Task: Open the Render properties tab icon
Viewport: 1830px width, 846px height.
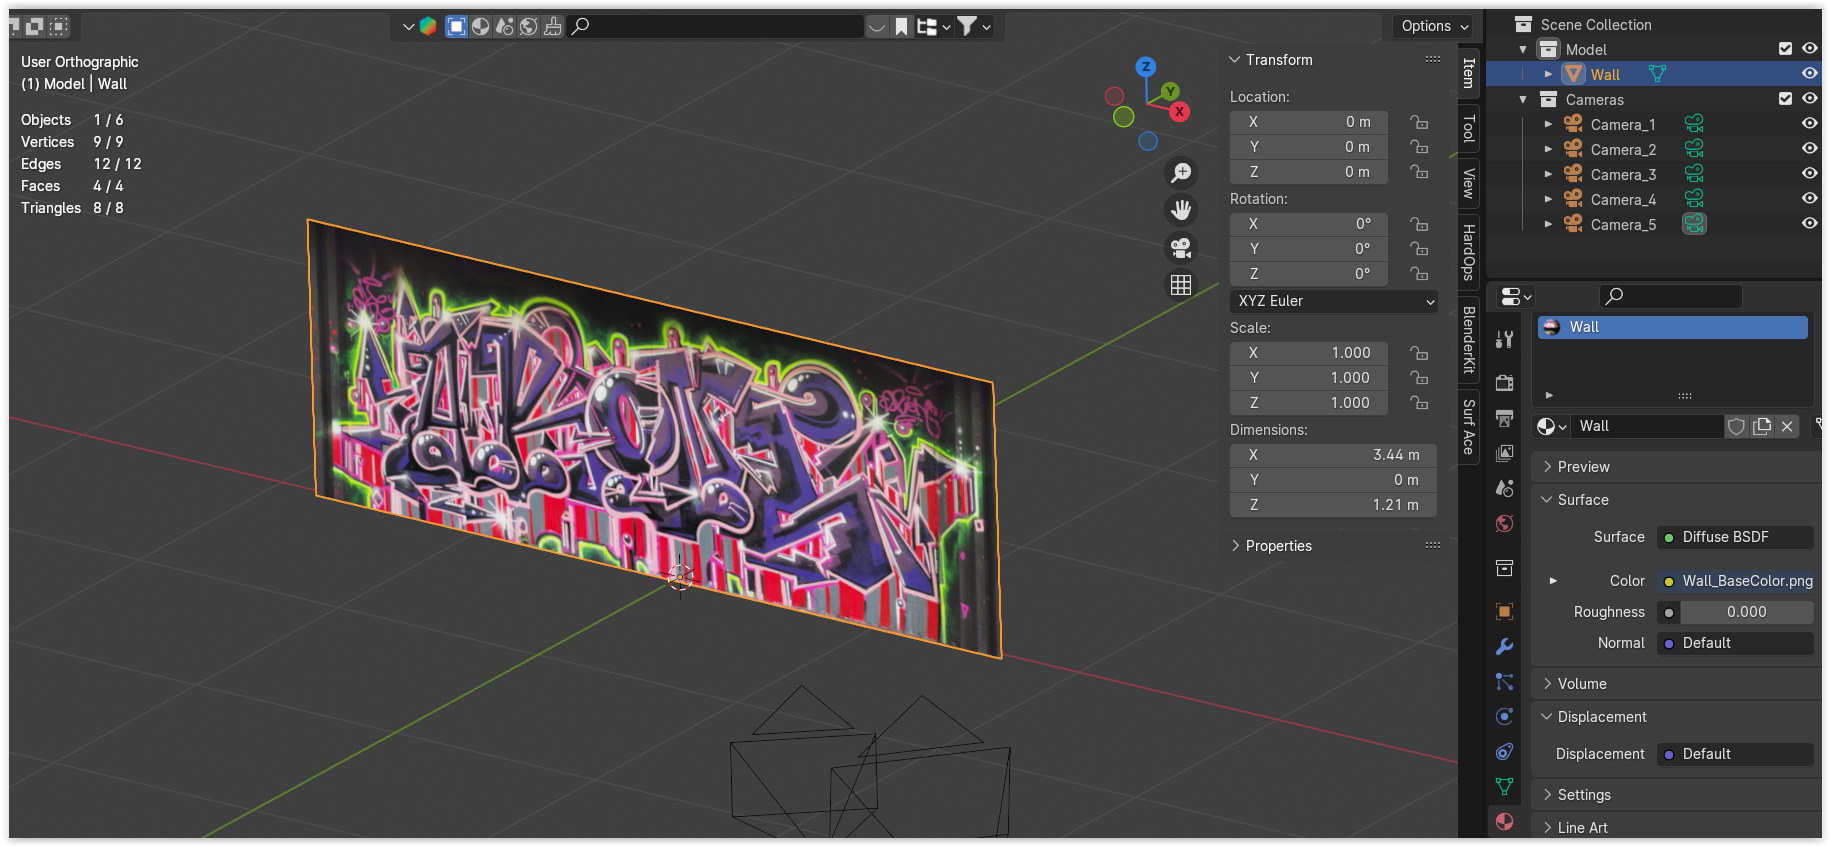Action: 1504,382
